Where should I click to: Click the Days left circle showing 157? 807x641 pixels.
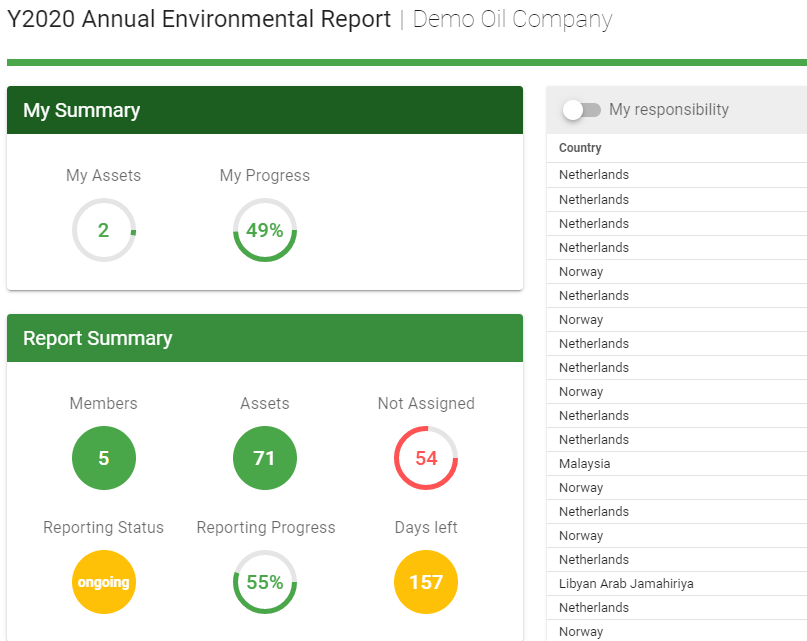426,582
